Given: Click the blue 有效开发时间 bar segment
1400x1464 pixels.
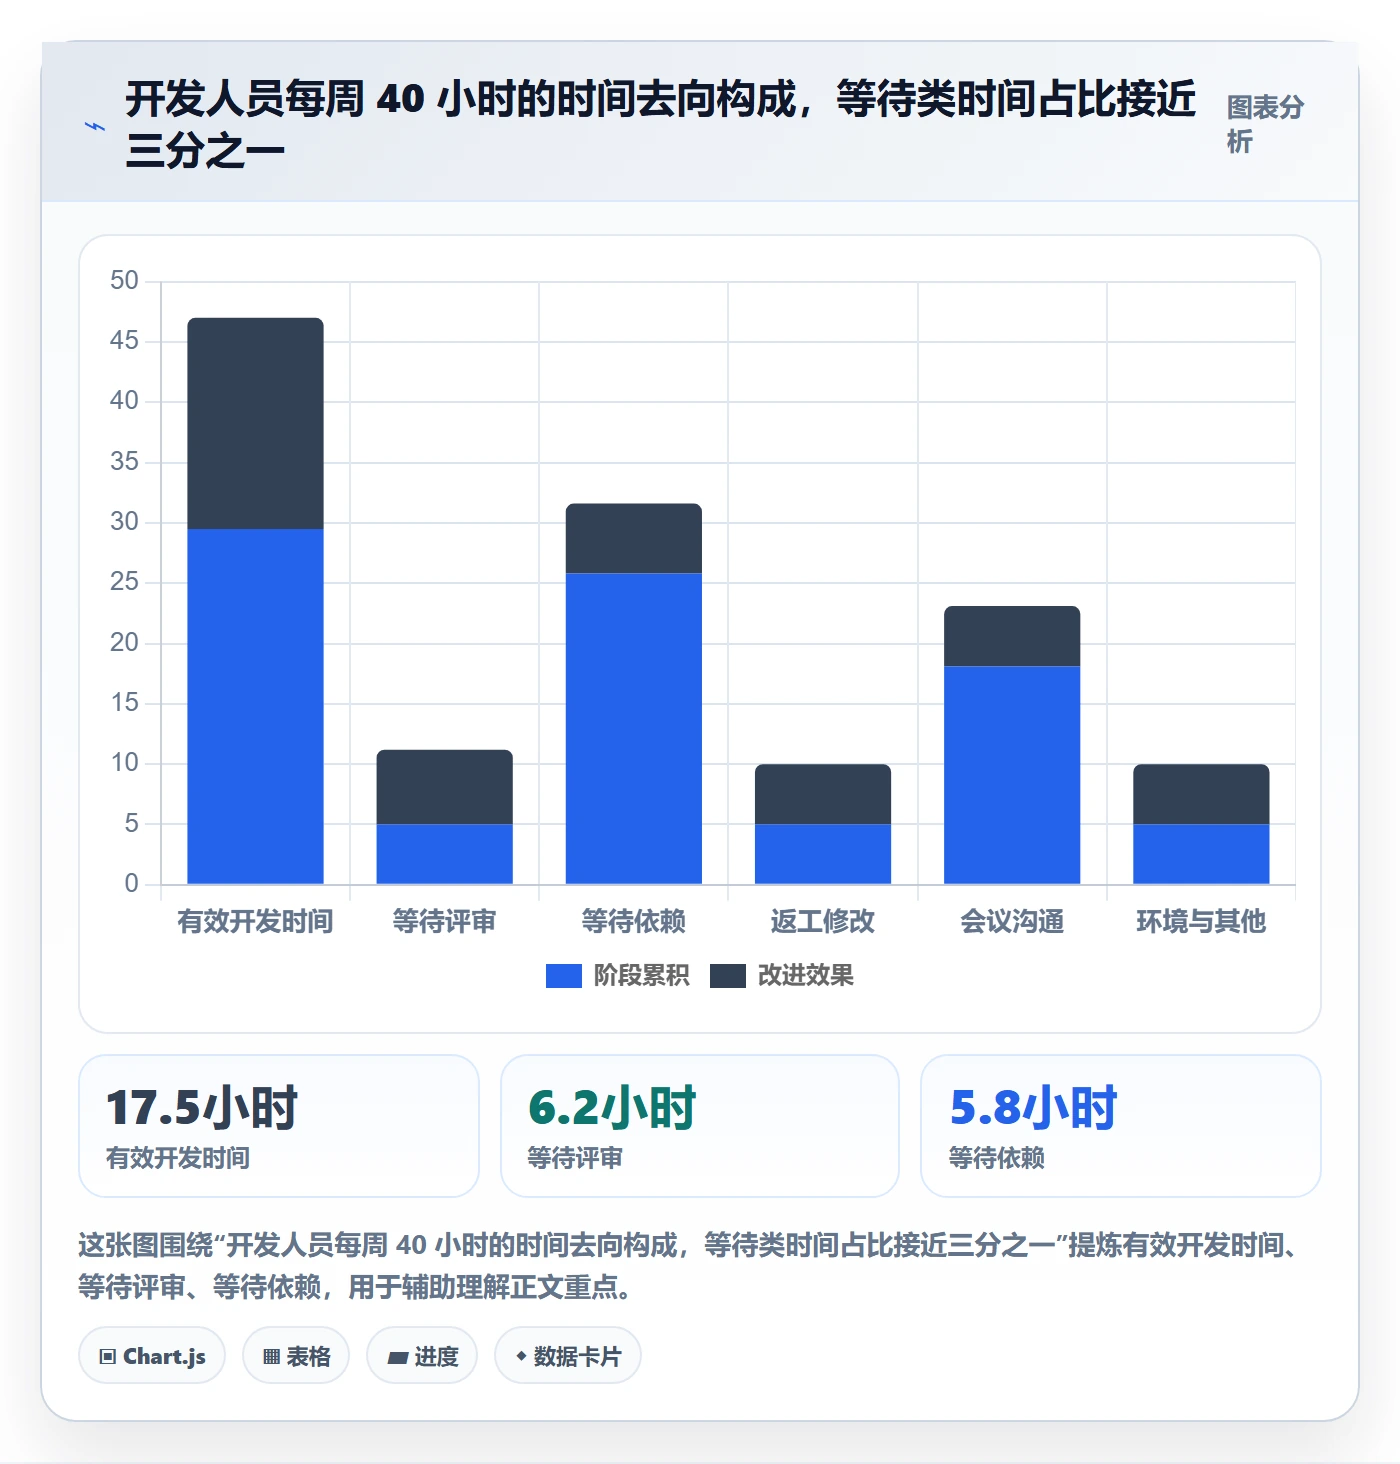Looking at the screenshot, I should click(255, 706).
